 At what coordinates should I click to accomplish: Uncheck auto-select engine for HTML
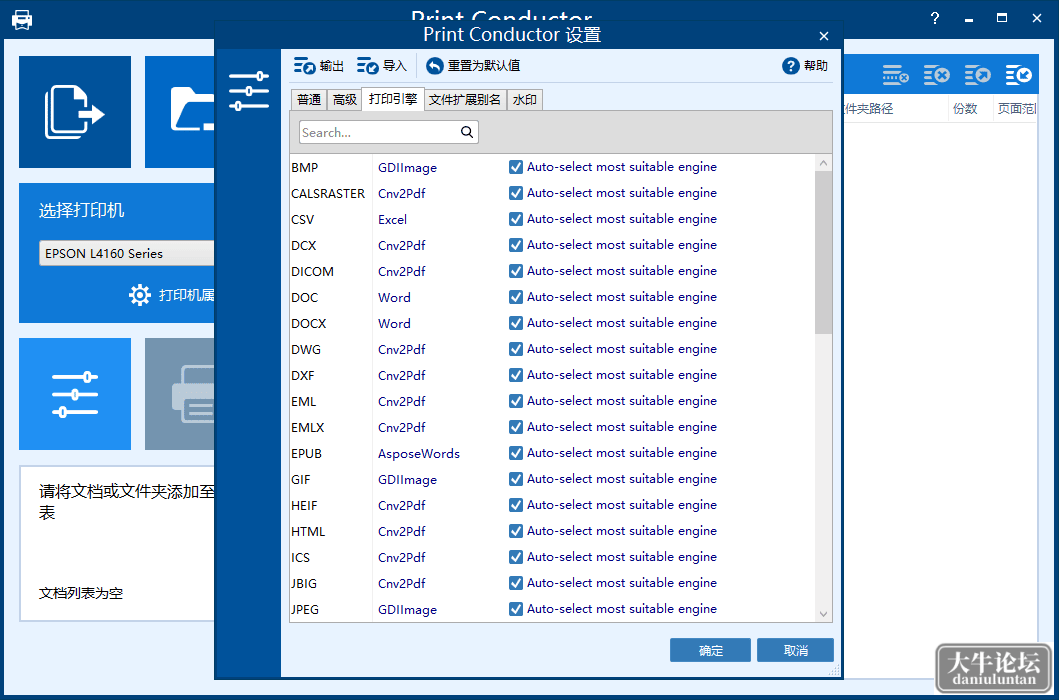(x=516, y=531)
